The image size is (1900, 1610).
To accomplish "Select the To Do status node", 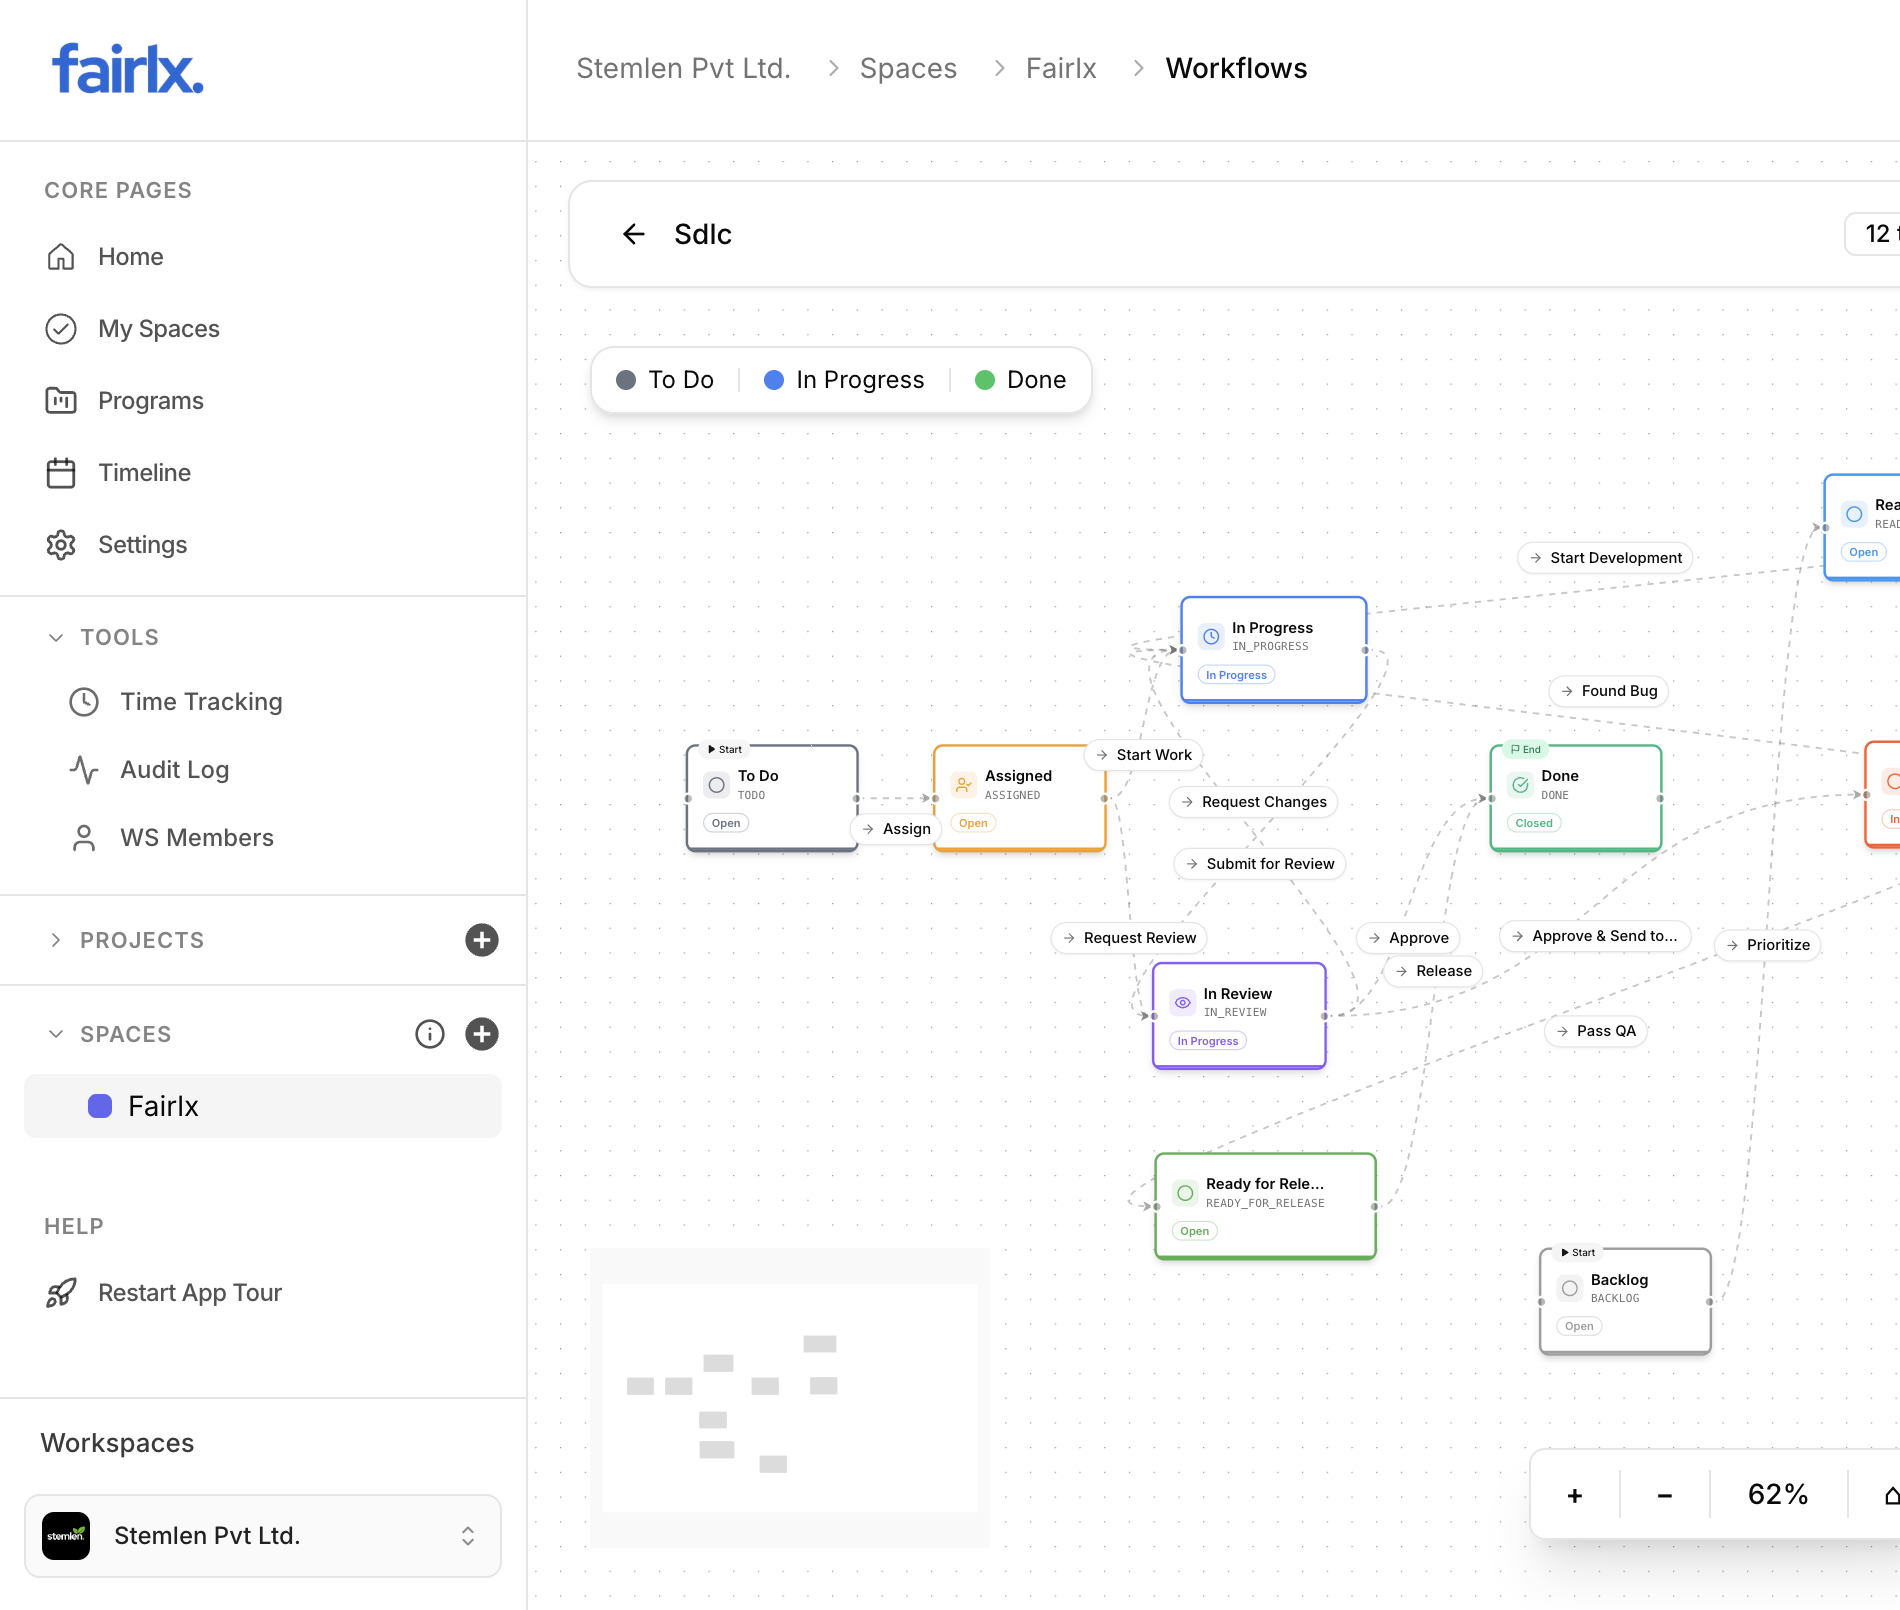I will (x=772, y=799).
